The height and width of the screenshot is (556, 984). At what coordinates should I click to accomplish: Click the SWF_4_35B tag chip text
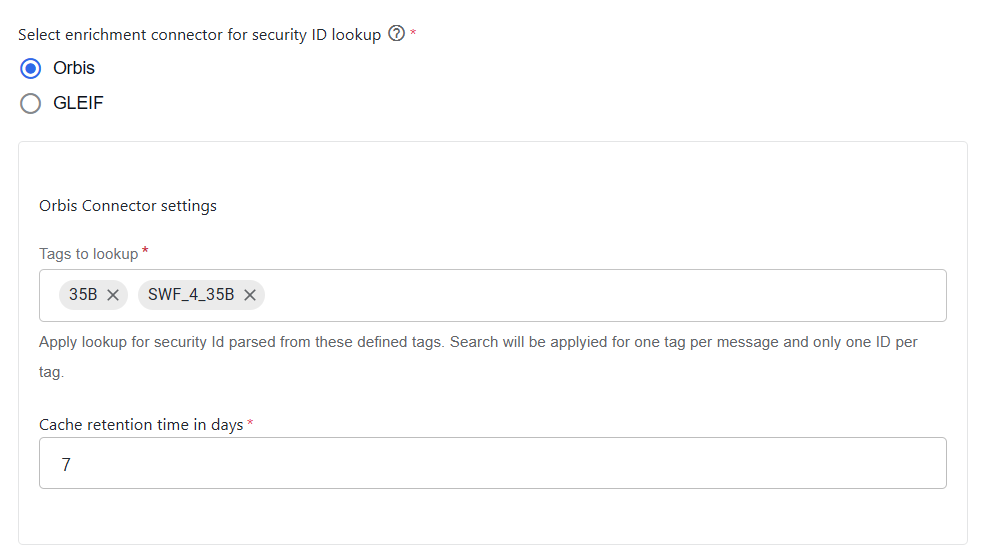(x=191, y=295)
